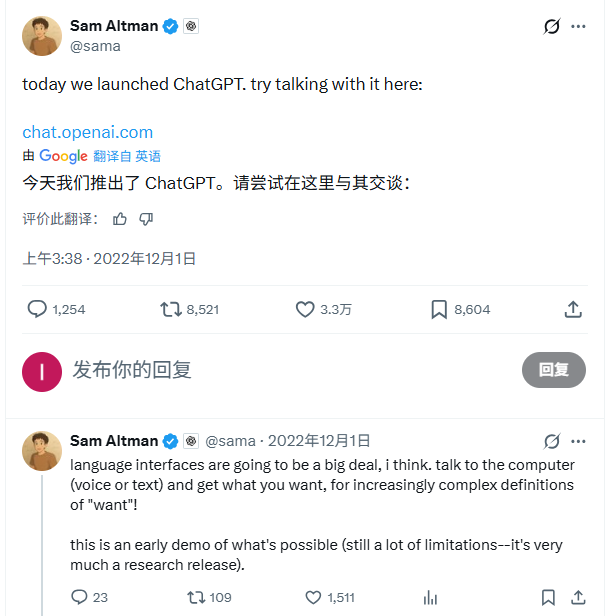
Task: Open the chat.openai.com link
Action: (88, 132)
